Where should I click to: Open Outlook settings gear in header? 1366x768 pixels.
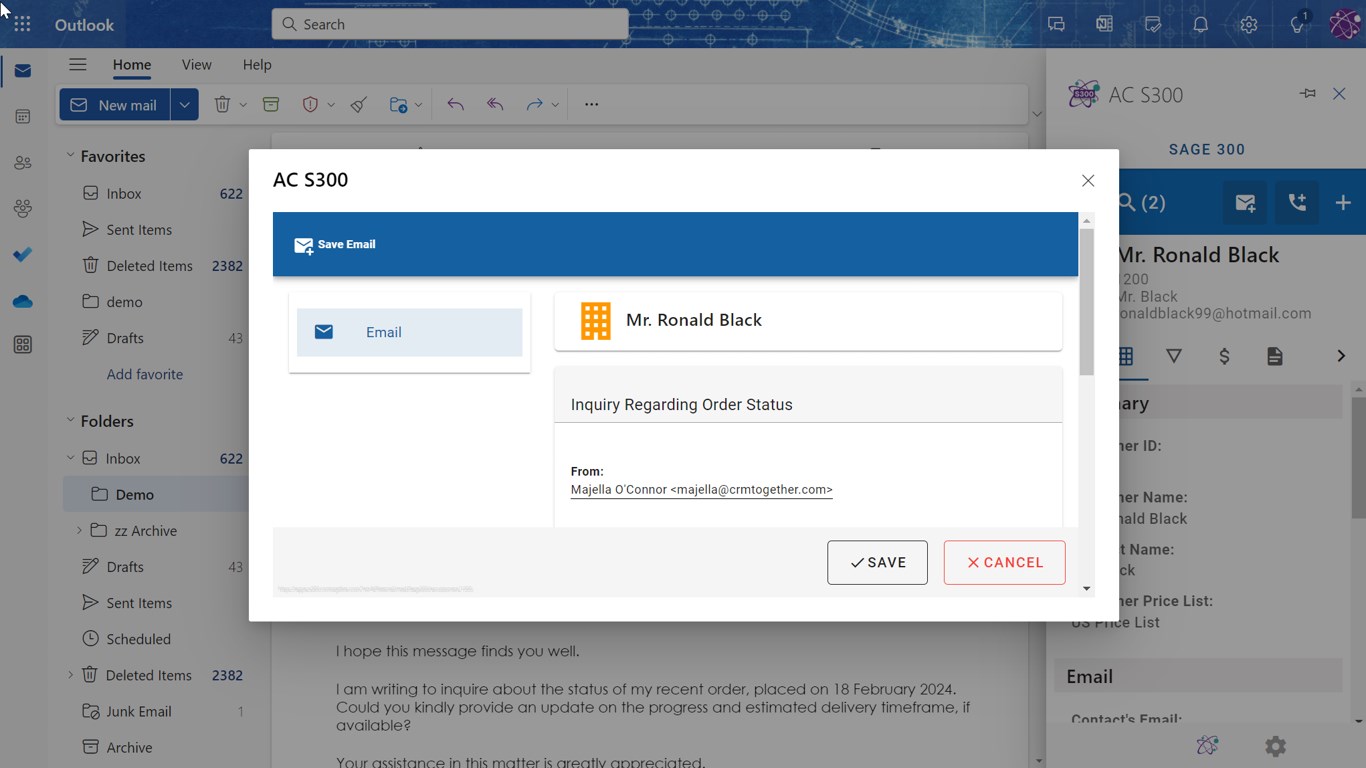(x=1249, y=24)
